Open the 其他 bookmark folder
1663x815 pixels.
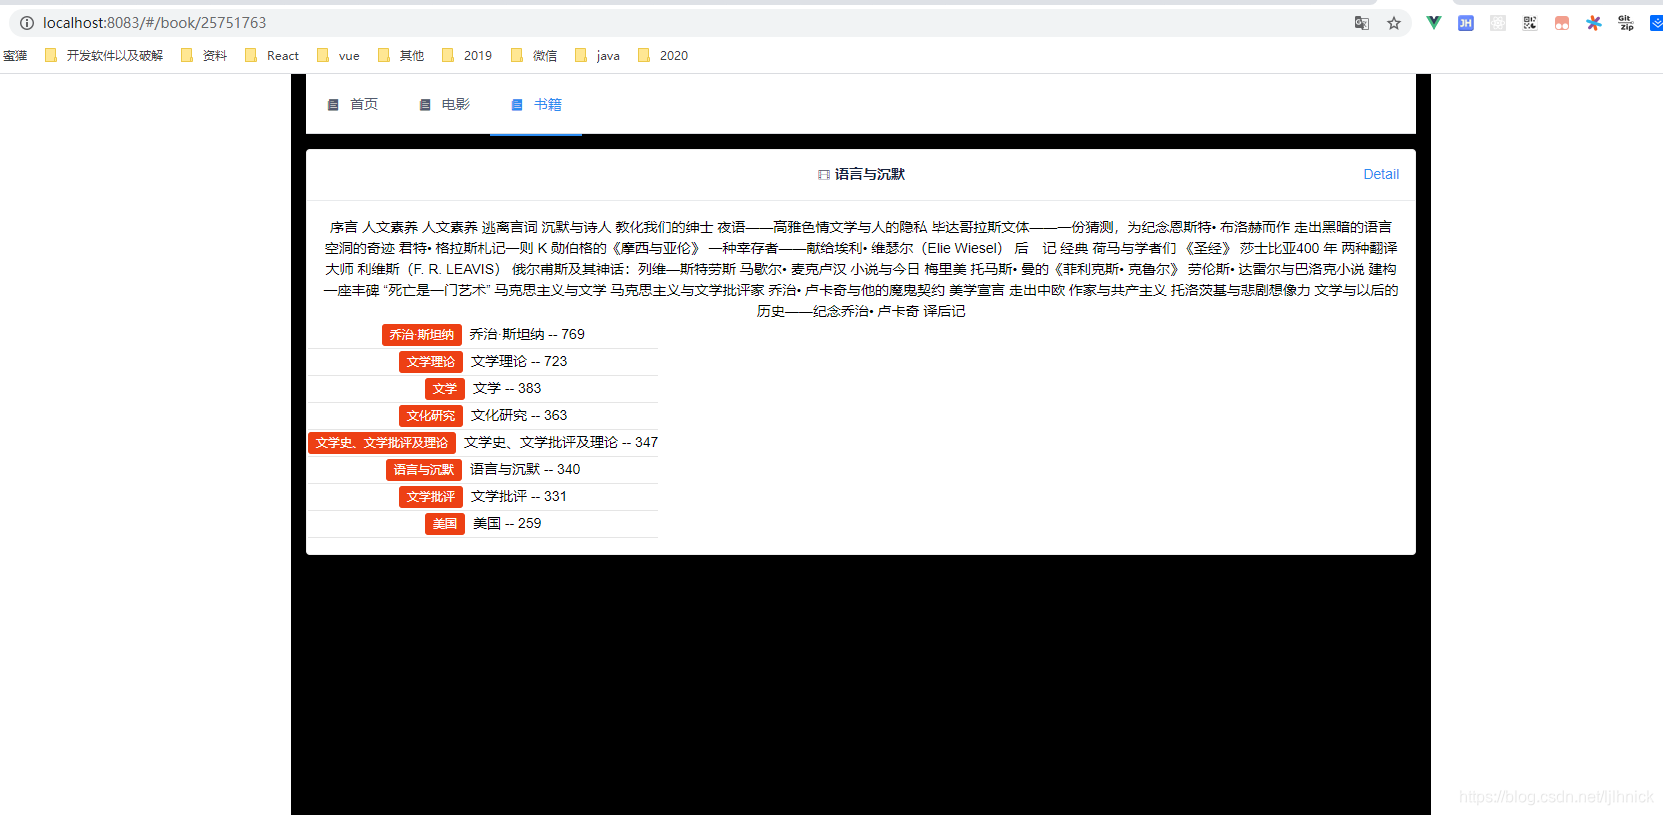(401, 56)
